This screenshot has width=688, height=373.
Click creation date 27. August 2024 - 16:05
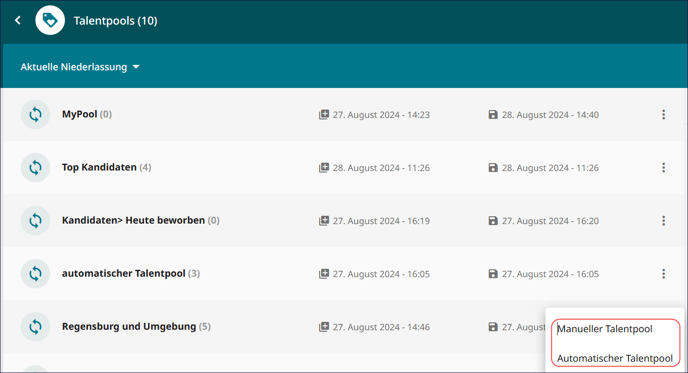coord(381,274)
